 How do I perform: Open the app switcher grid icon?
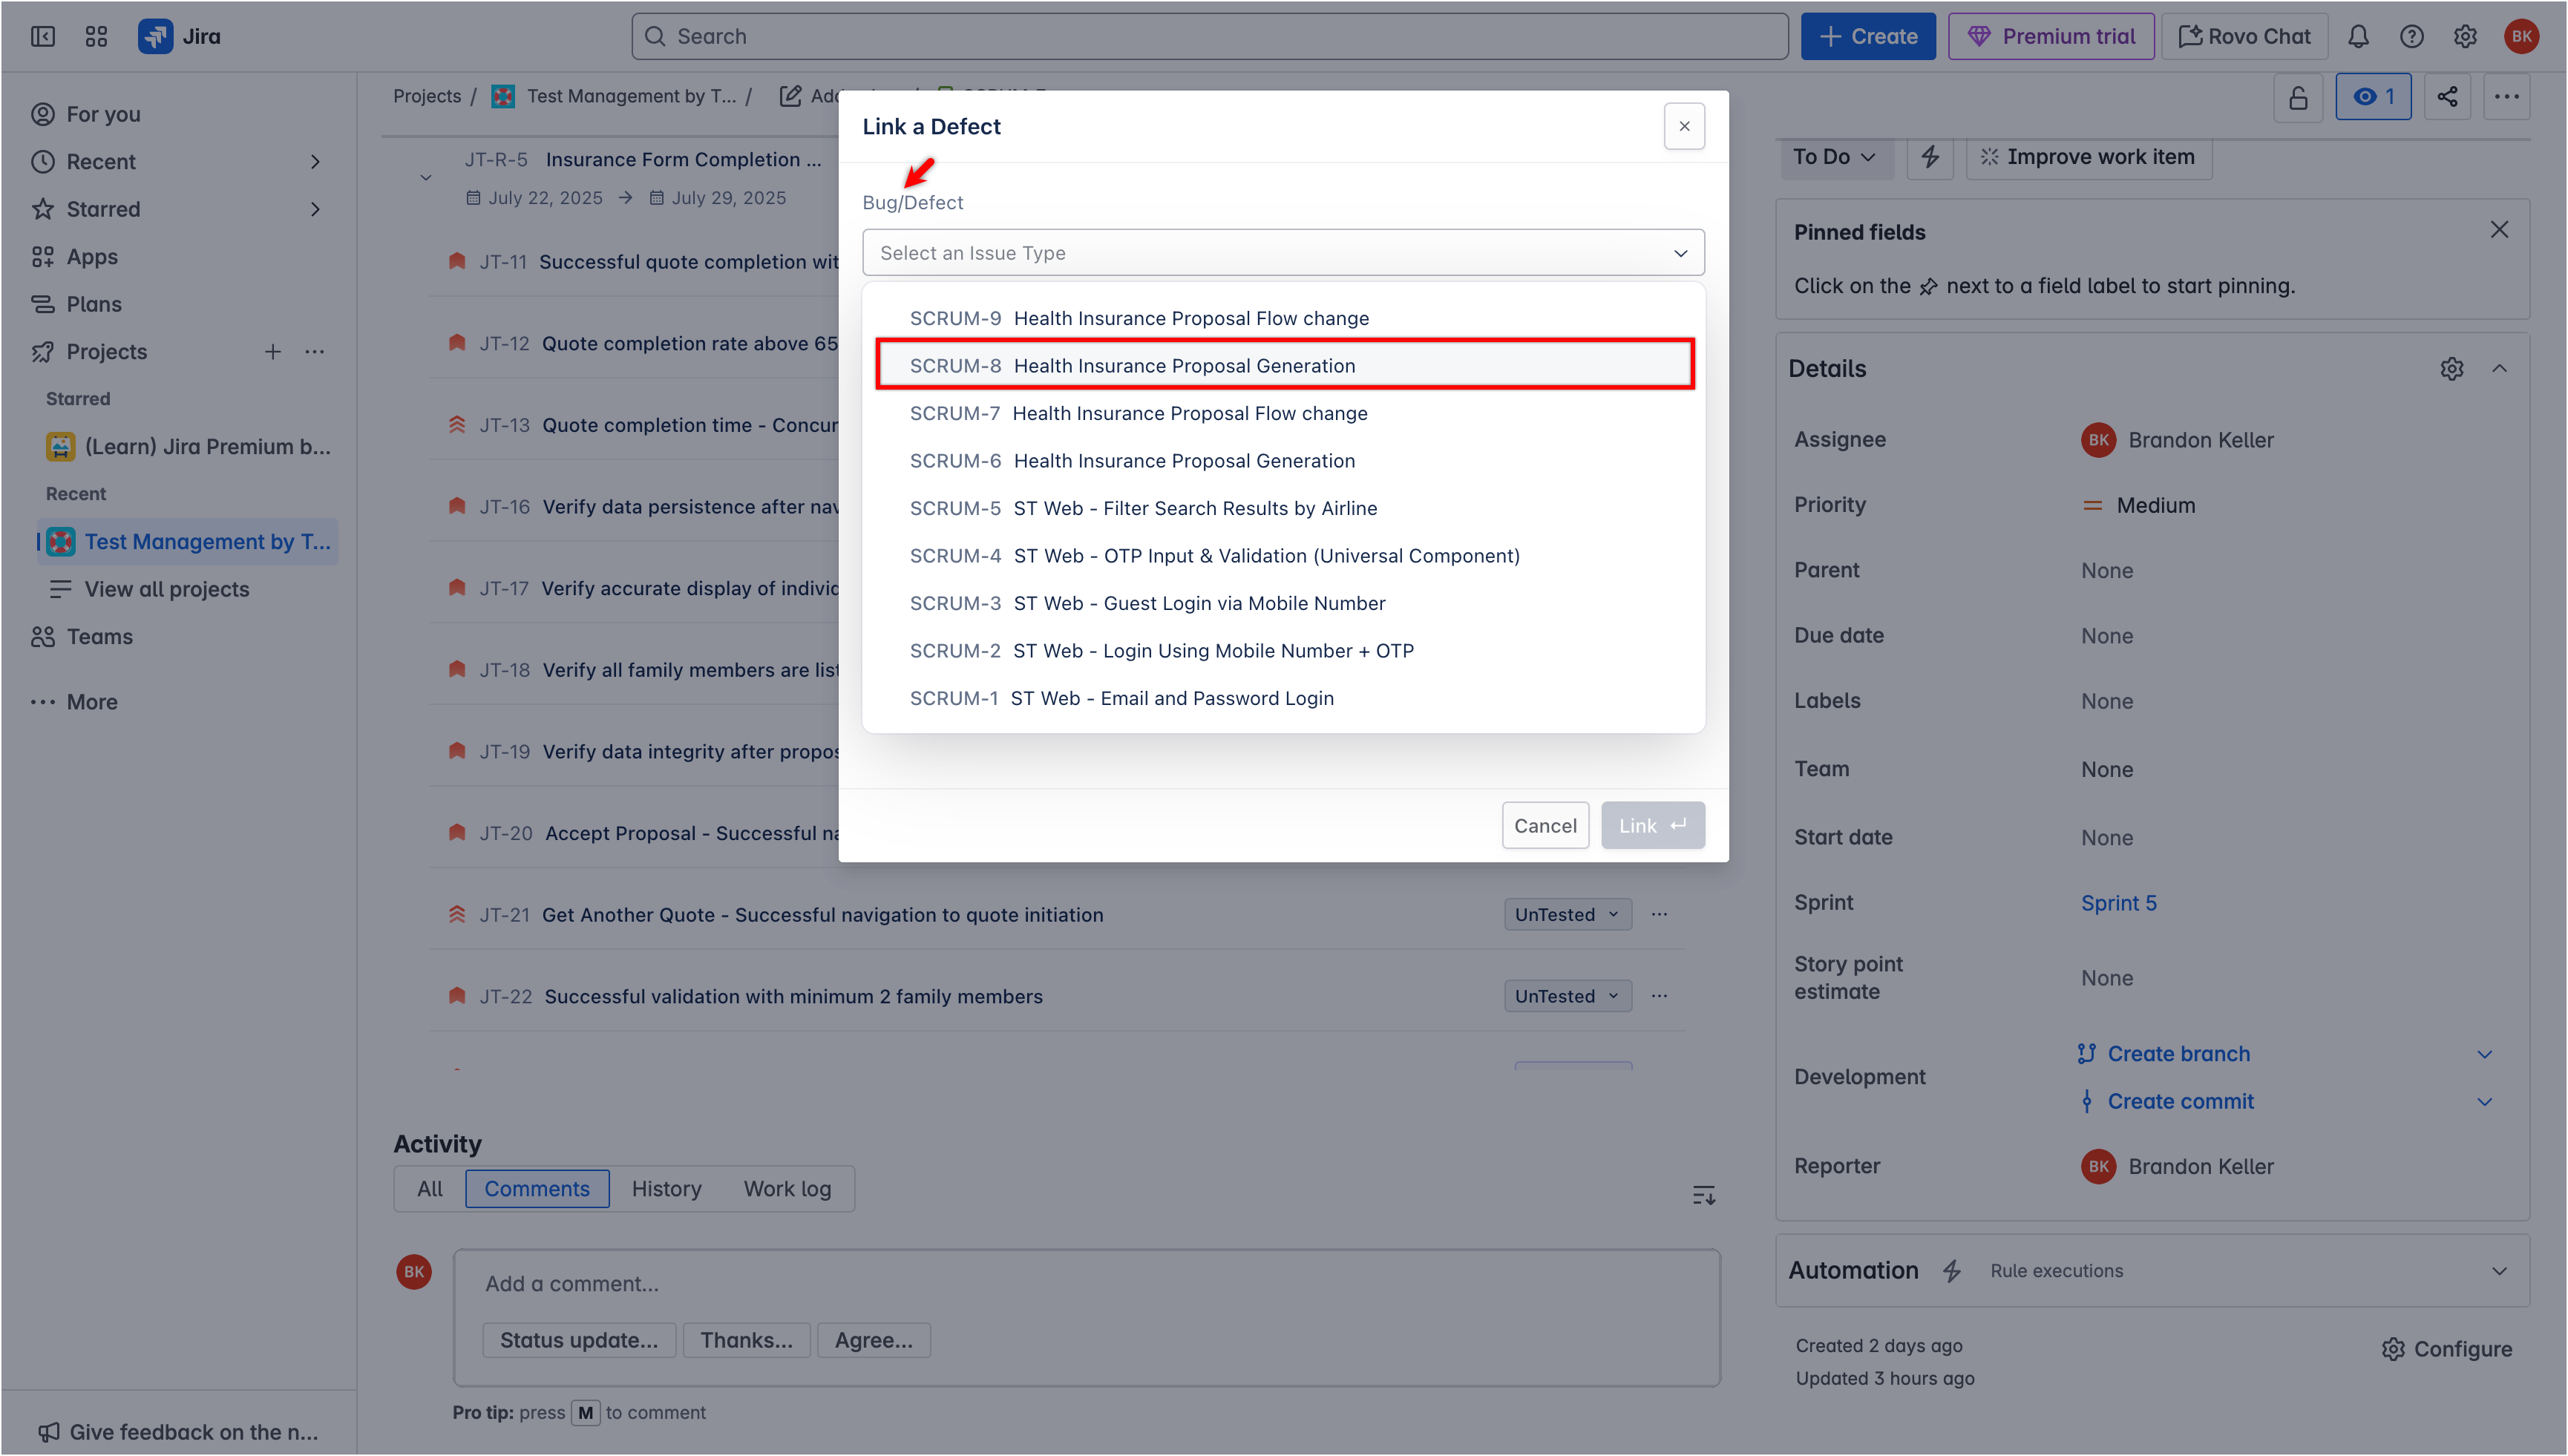pyautogui.click(x=96, y=36)
